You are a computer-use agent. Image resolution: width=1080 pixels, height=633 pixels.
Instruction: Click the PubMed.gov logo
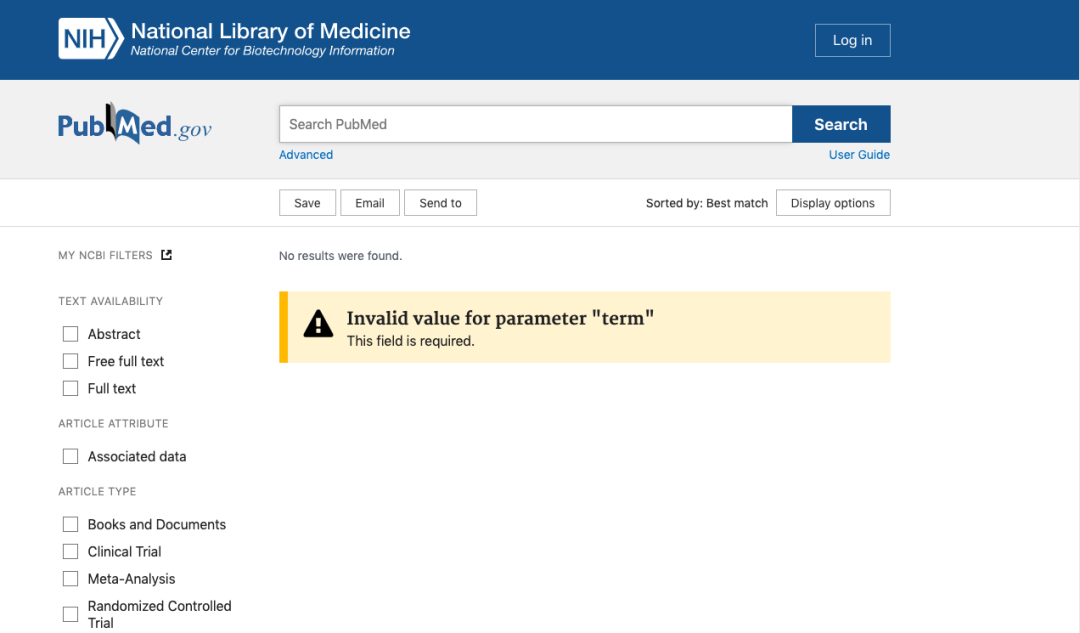135,125
